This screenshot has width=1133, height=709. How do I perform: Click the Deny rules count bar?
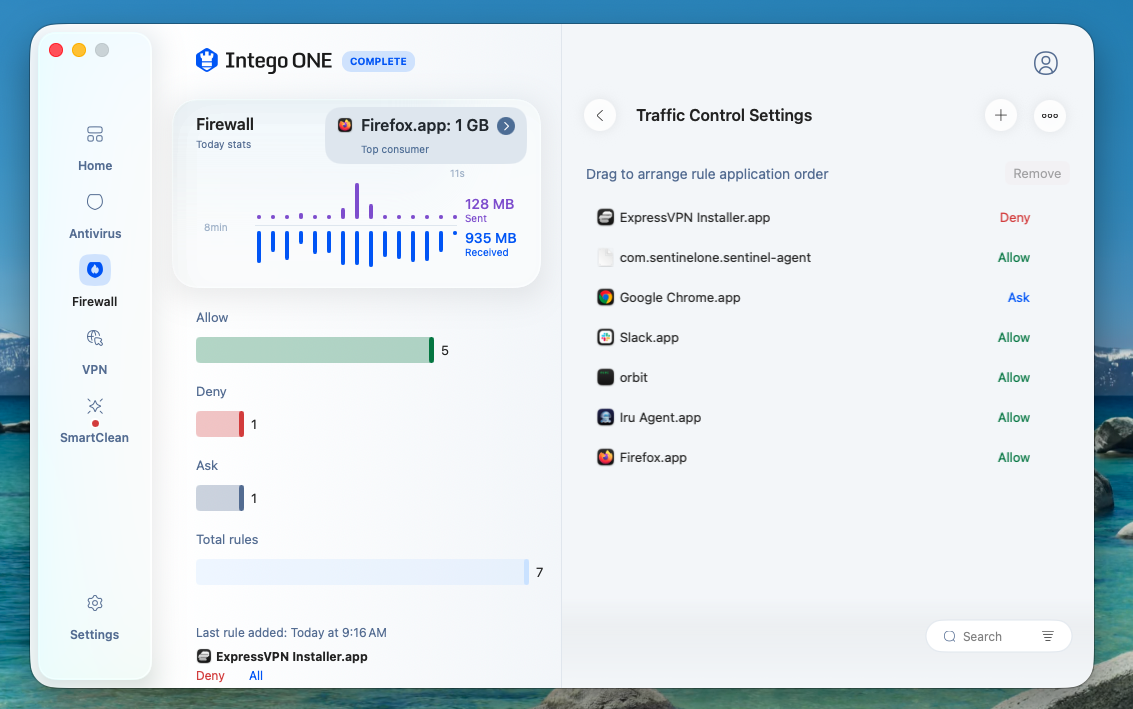point(220,424)
